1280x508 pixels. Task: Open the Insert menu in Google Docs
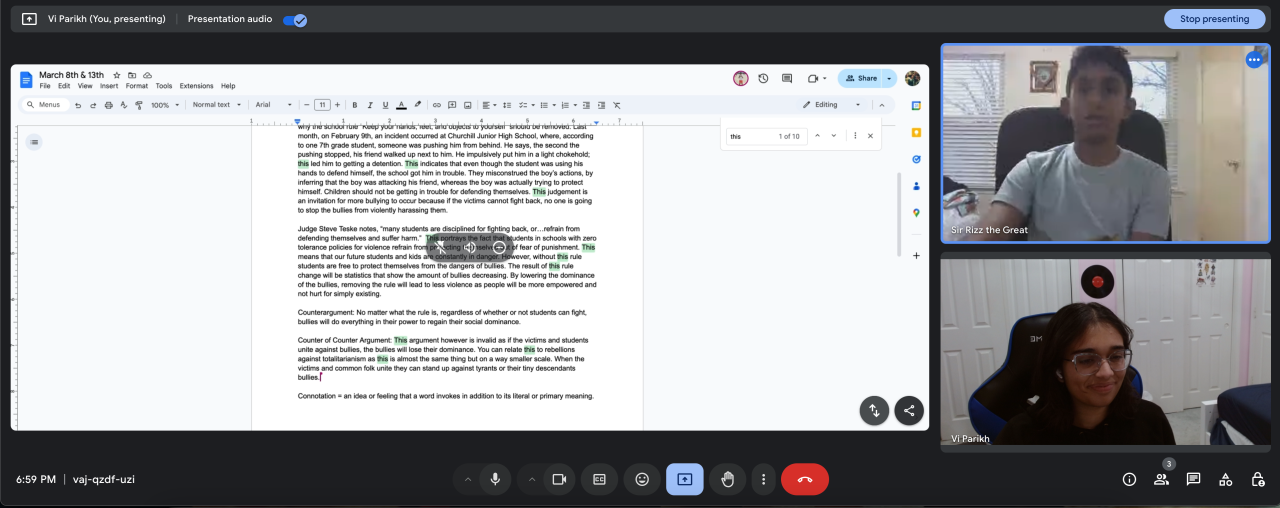click(x=109, y=86)
